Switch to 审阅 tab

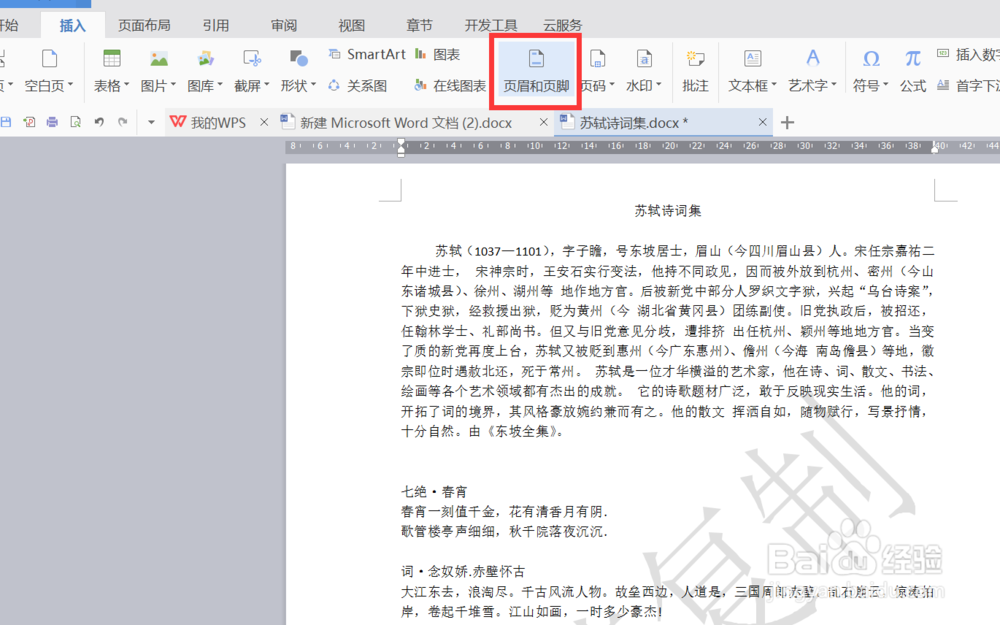(284, 26)
